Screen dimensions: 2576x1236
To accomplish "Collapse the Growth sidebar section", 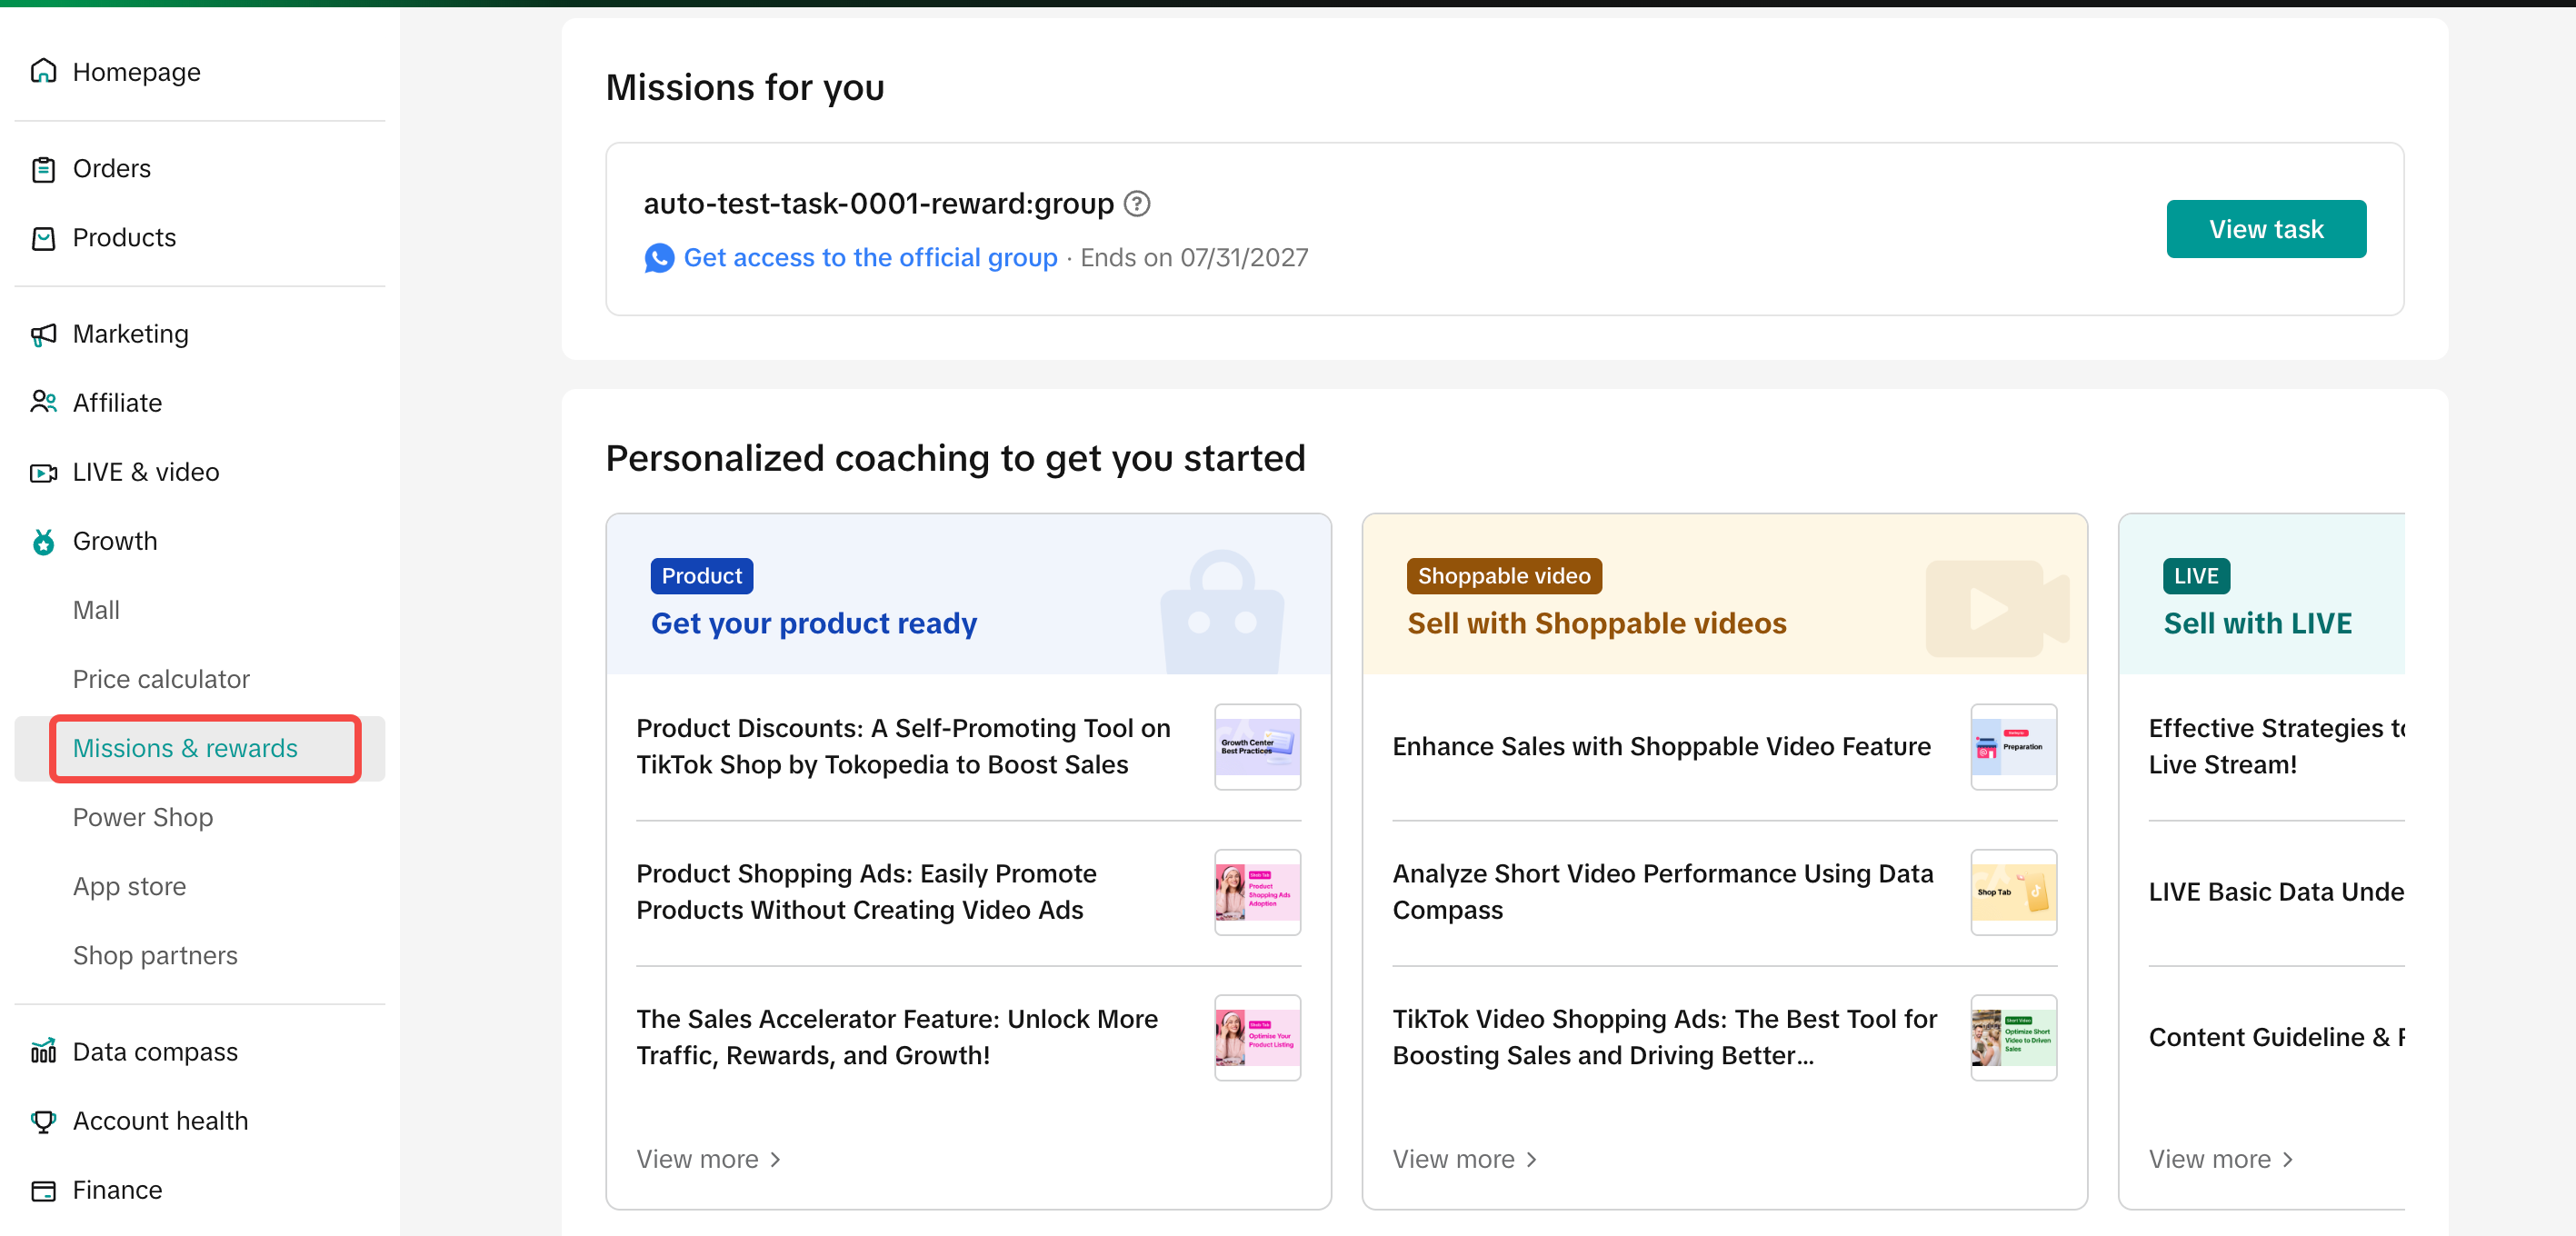I will pos(115,541).
